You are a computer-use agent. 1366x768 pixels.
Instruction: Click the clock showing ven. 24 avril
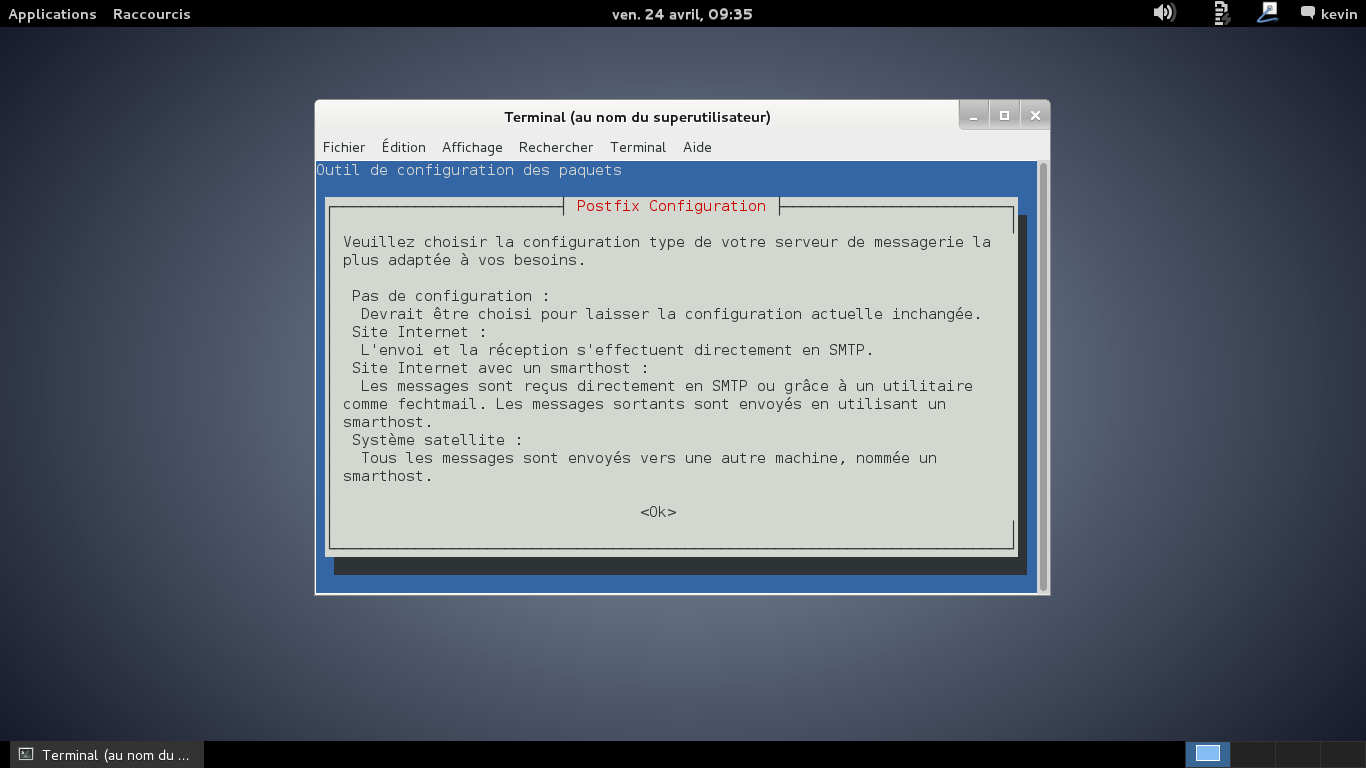pos(682,14)
